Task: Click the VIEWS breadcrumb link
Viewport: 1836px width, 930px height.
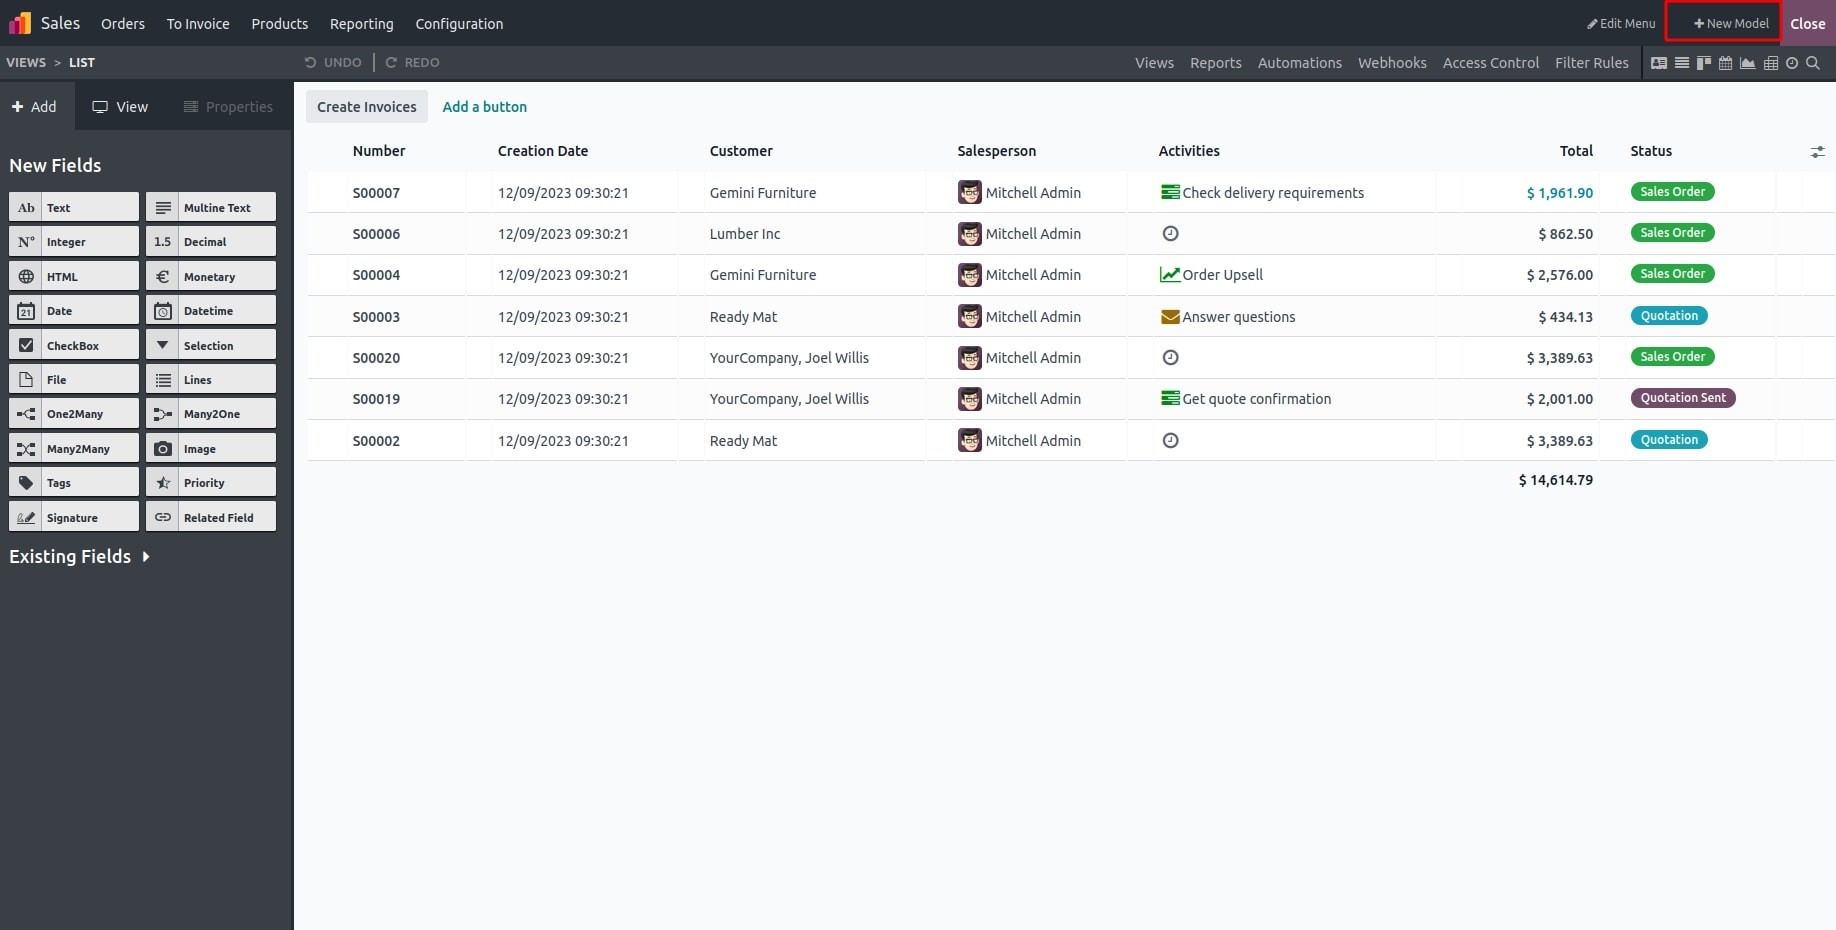Action: click(x=26, y=62)
